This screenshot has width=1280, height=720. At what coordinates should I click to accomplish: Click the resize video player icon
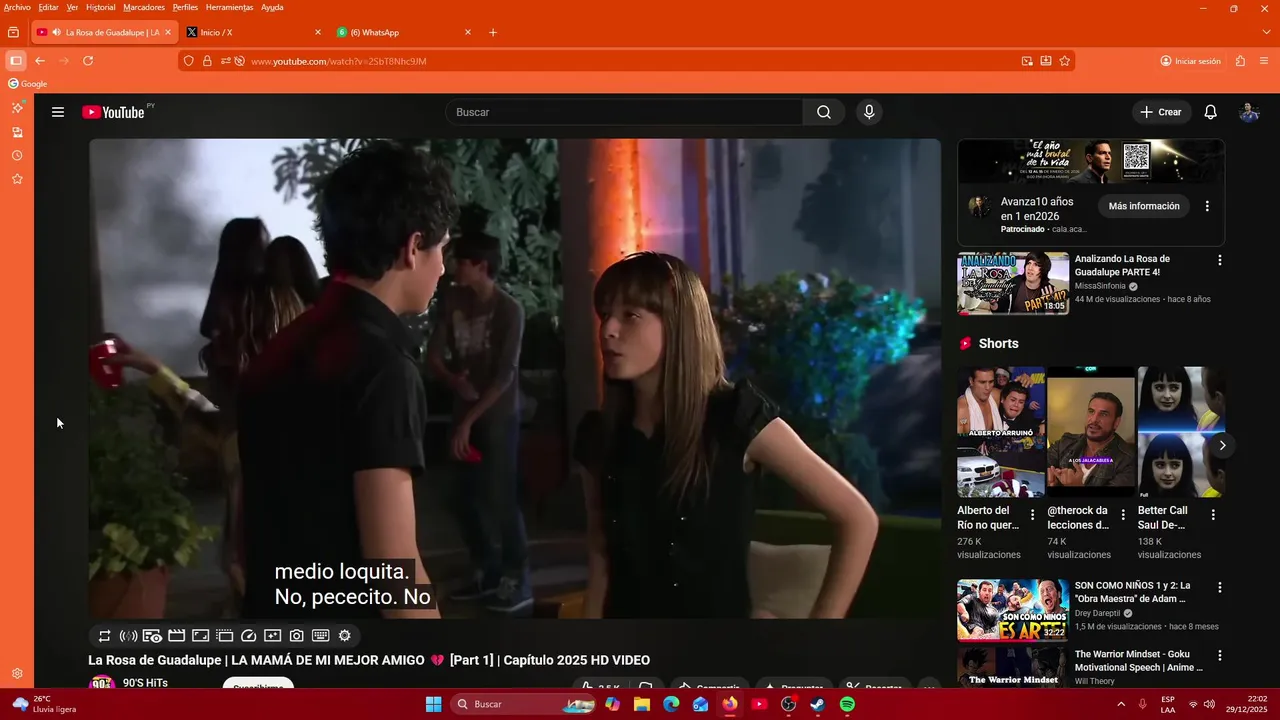200,636
